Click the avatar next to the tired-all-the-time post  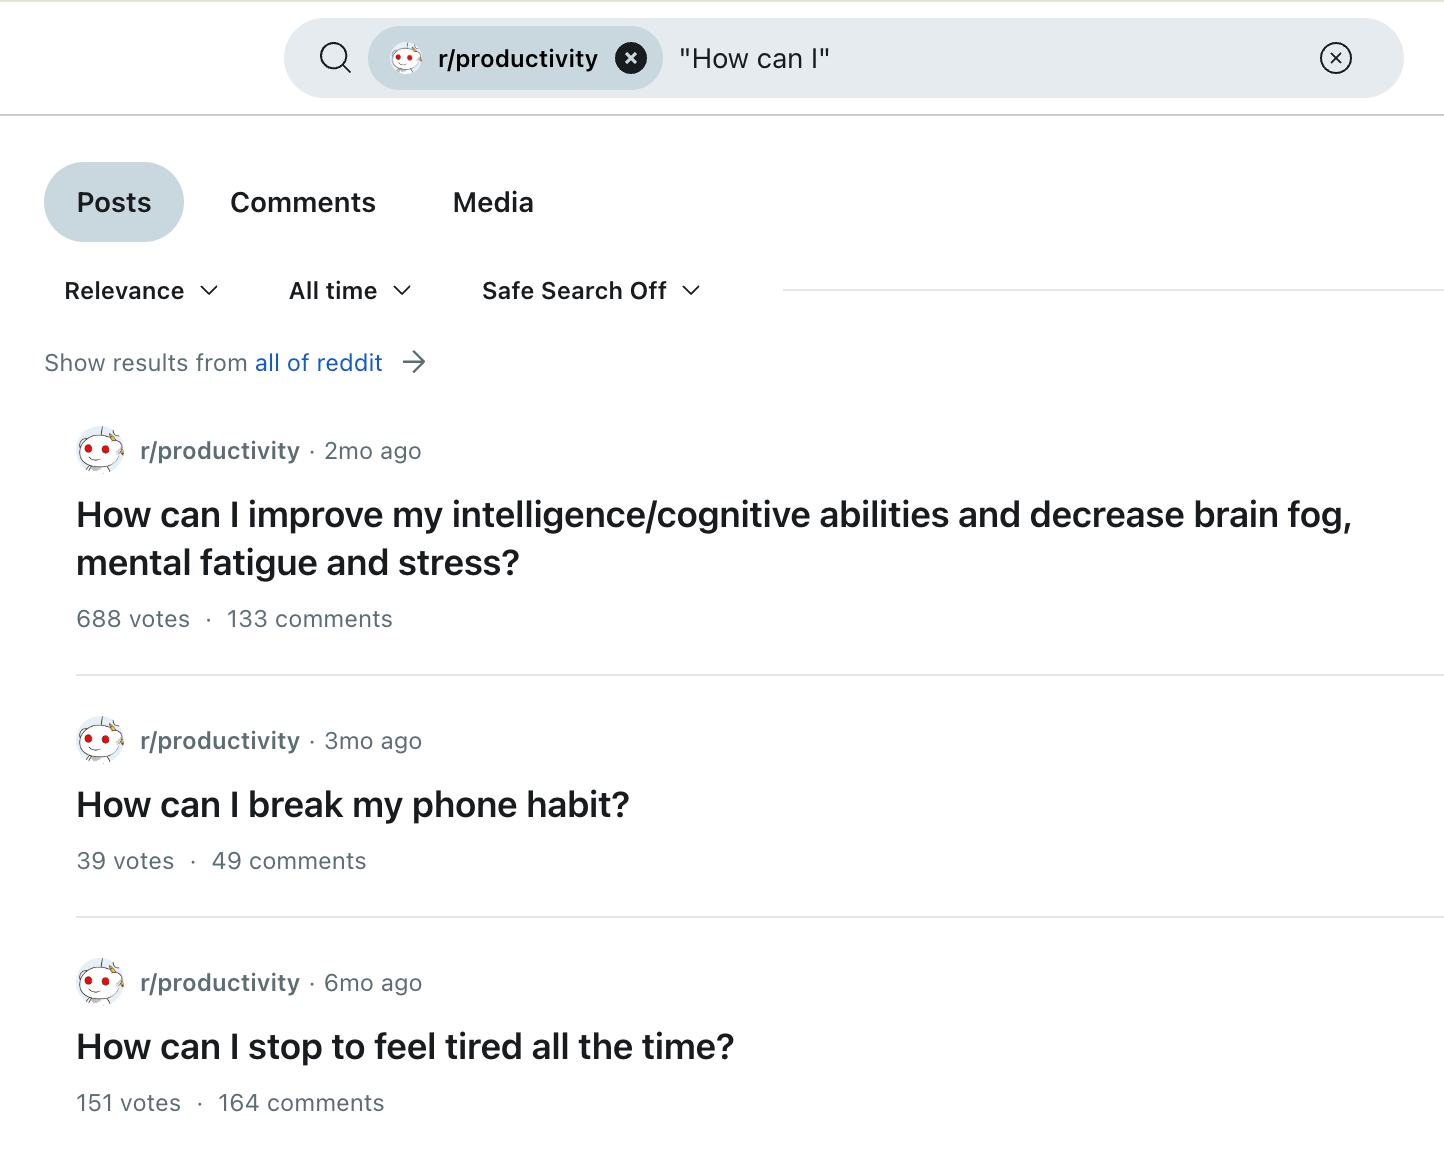point(100,982)
